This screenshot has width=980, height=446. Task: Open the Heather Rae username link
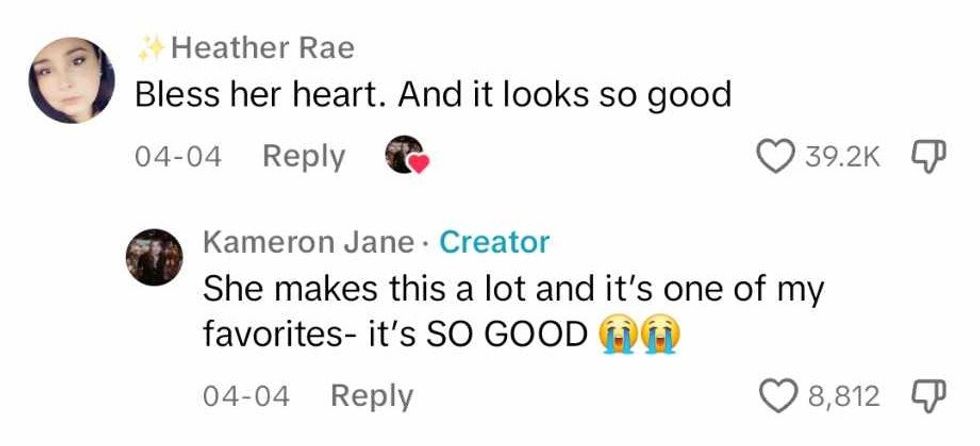pos(262,49)
